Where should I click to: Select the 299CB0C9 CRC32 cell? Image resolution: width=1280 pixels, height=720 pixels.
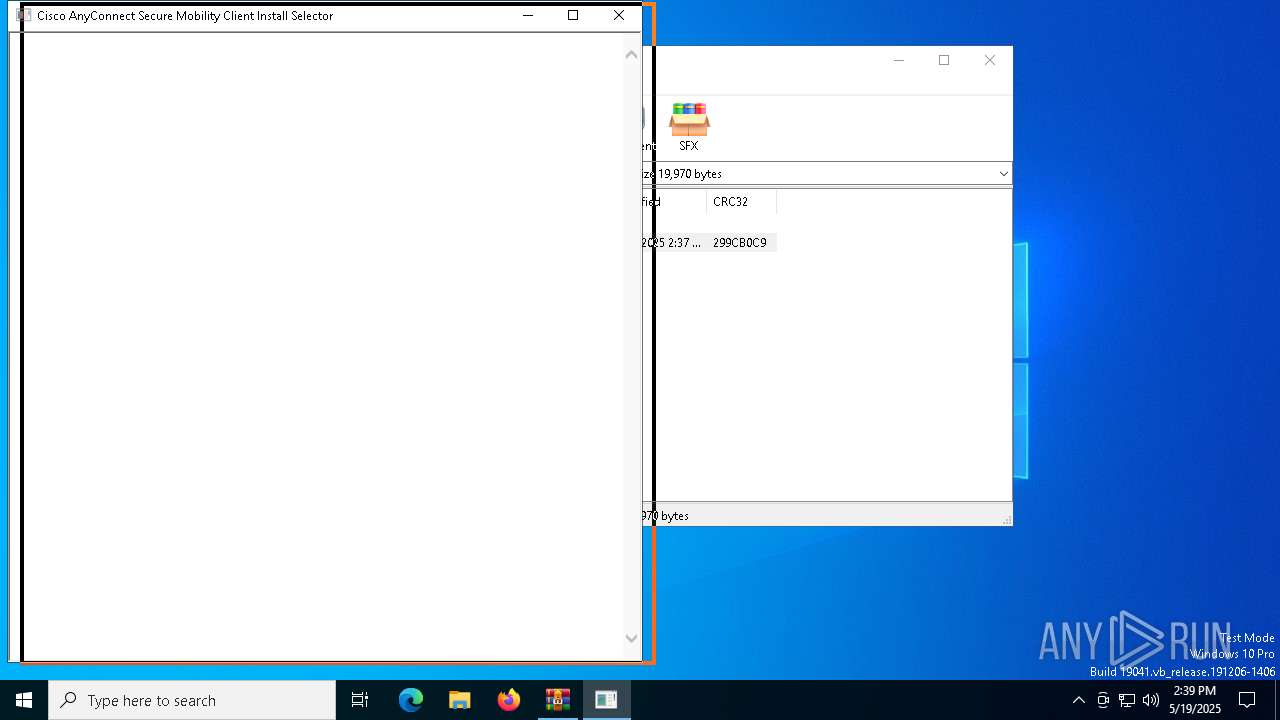(x=741, y=243)
